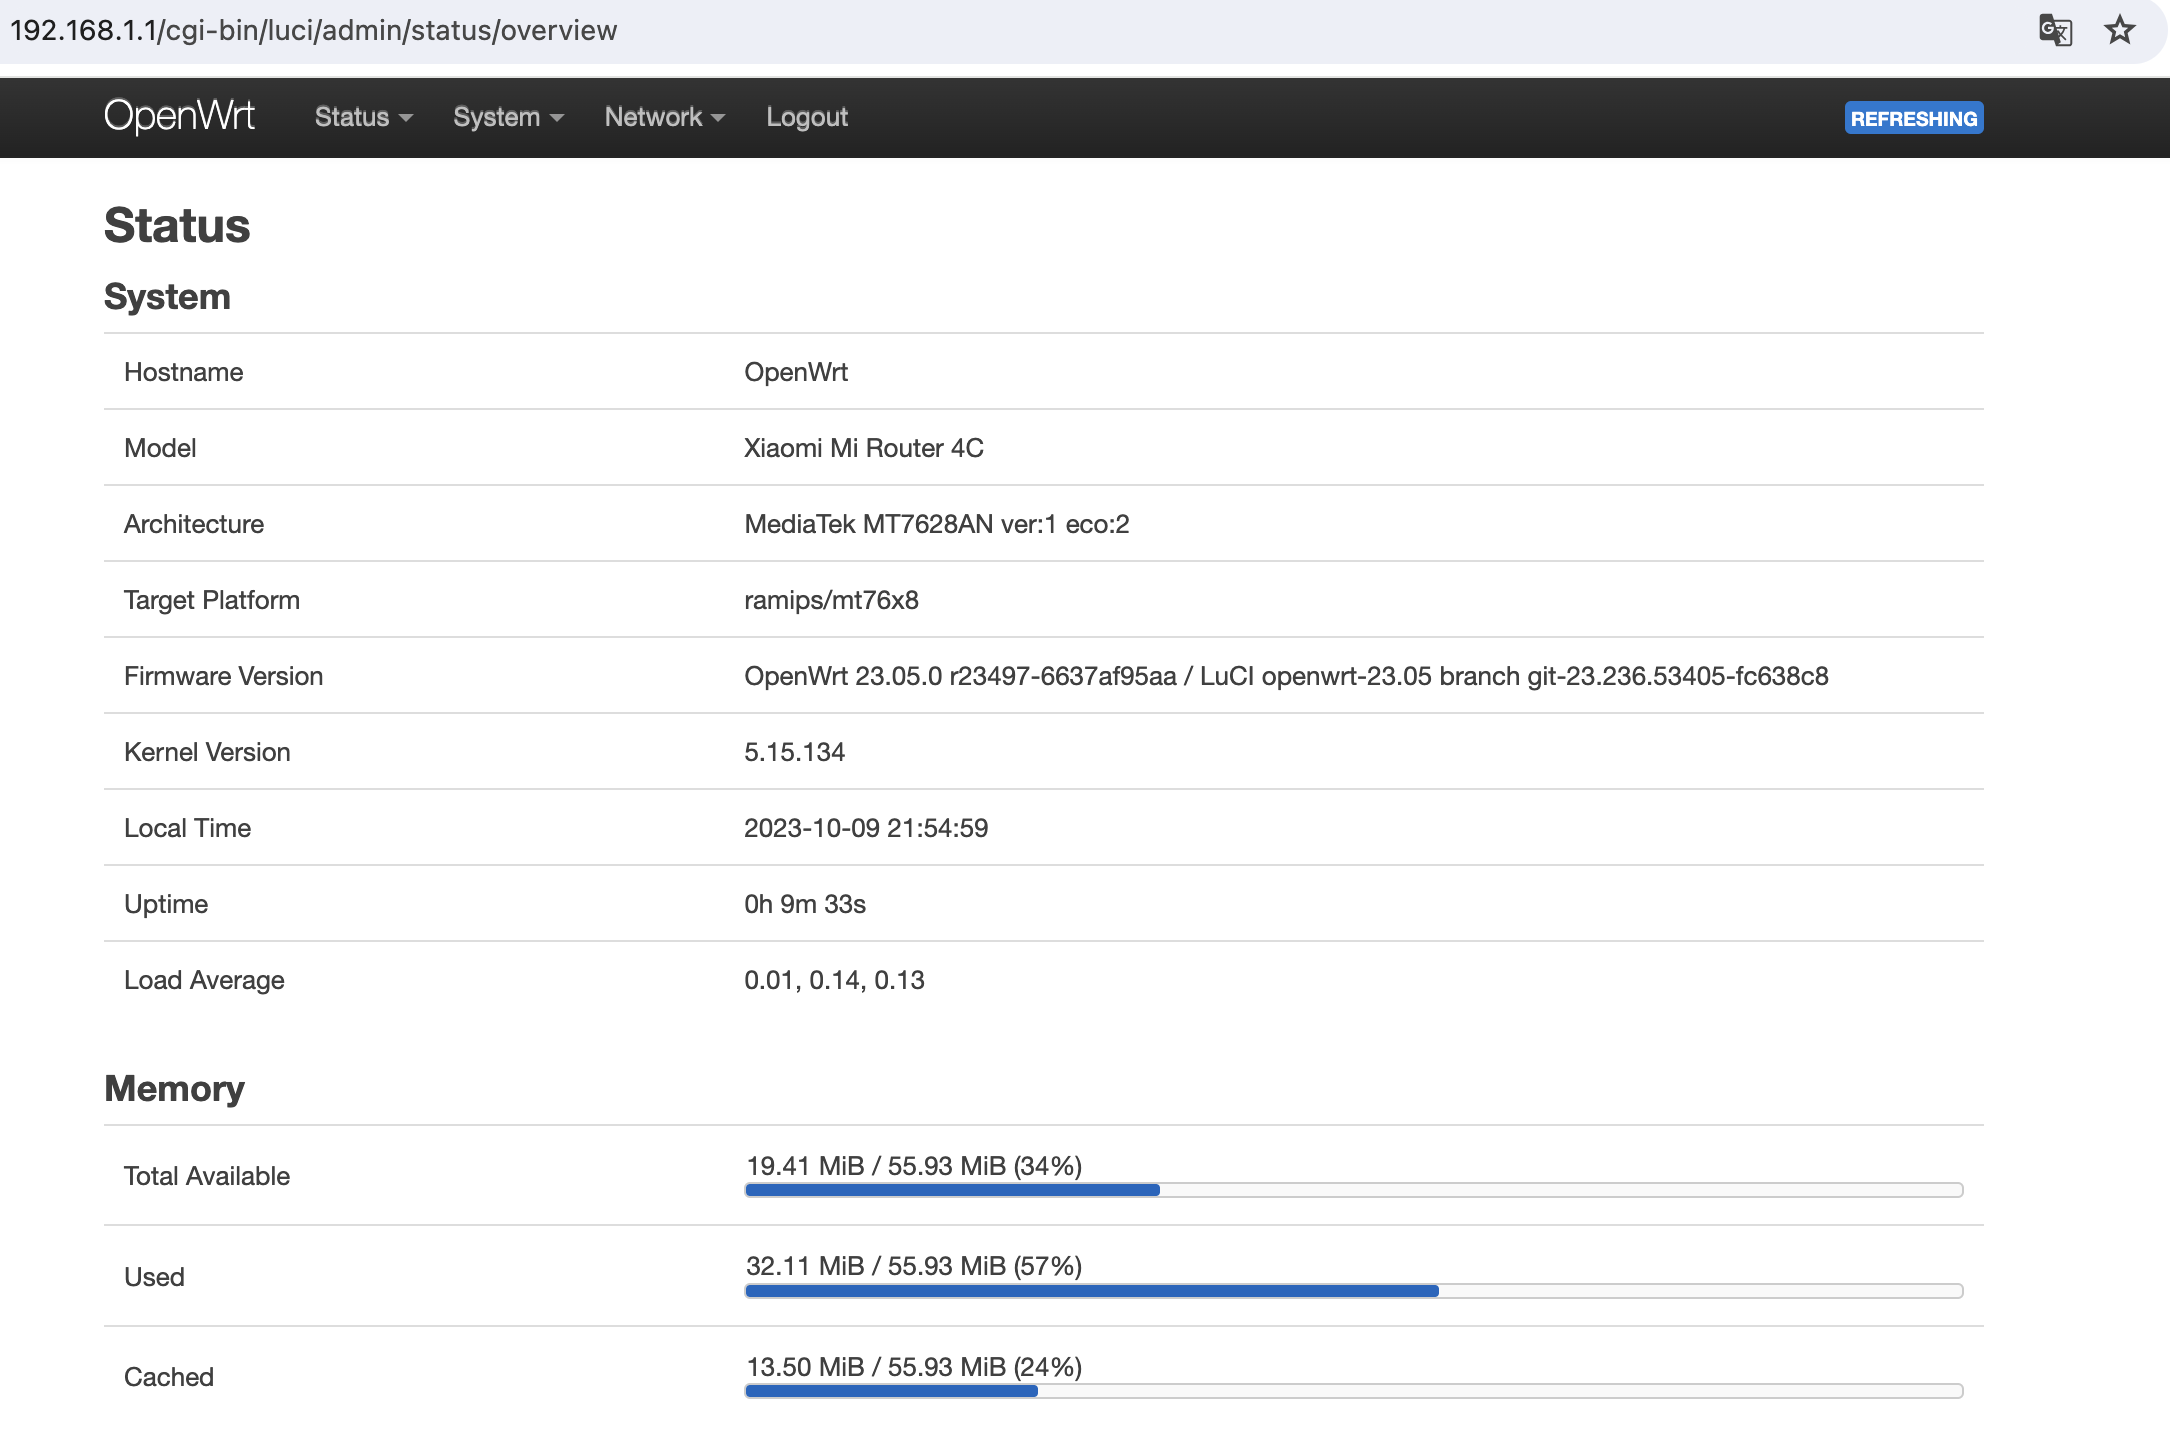Image resolution: width=2170 pixels, height=1448 pixels.
Task: Click the OpenWrt logo brand link
Action: [x=179, y=117]
